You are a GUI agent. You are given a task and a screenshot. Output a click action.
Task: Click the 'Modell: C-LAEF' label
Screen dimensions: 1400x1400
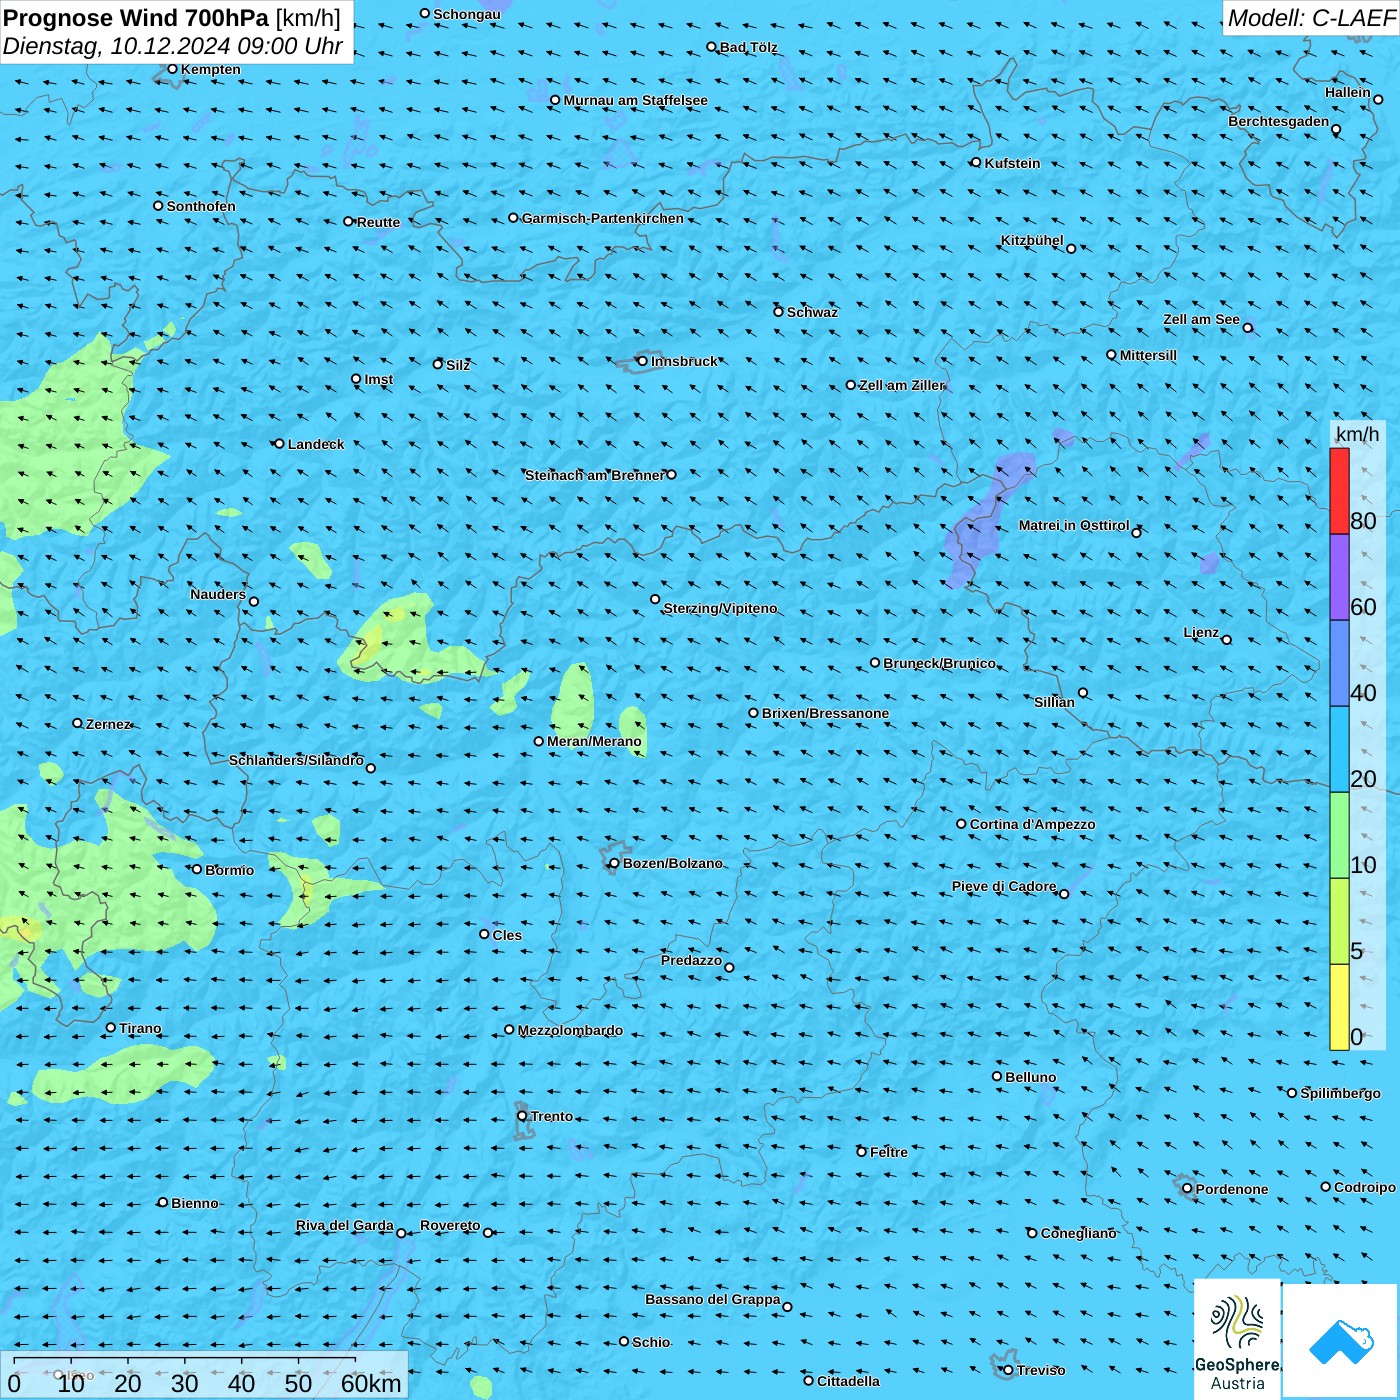pyautogui.click(x=1310, y=18)
